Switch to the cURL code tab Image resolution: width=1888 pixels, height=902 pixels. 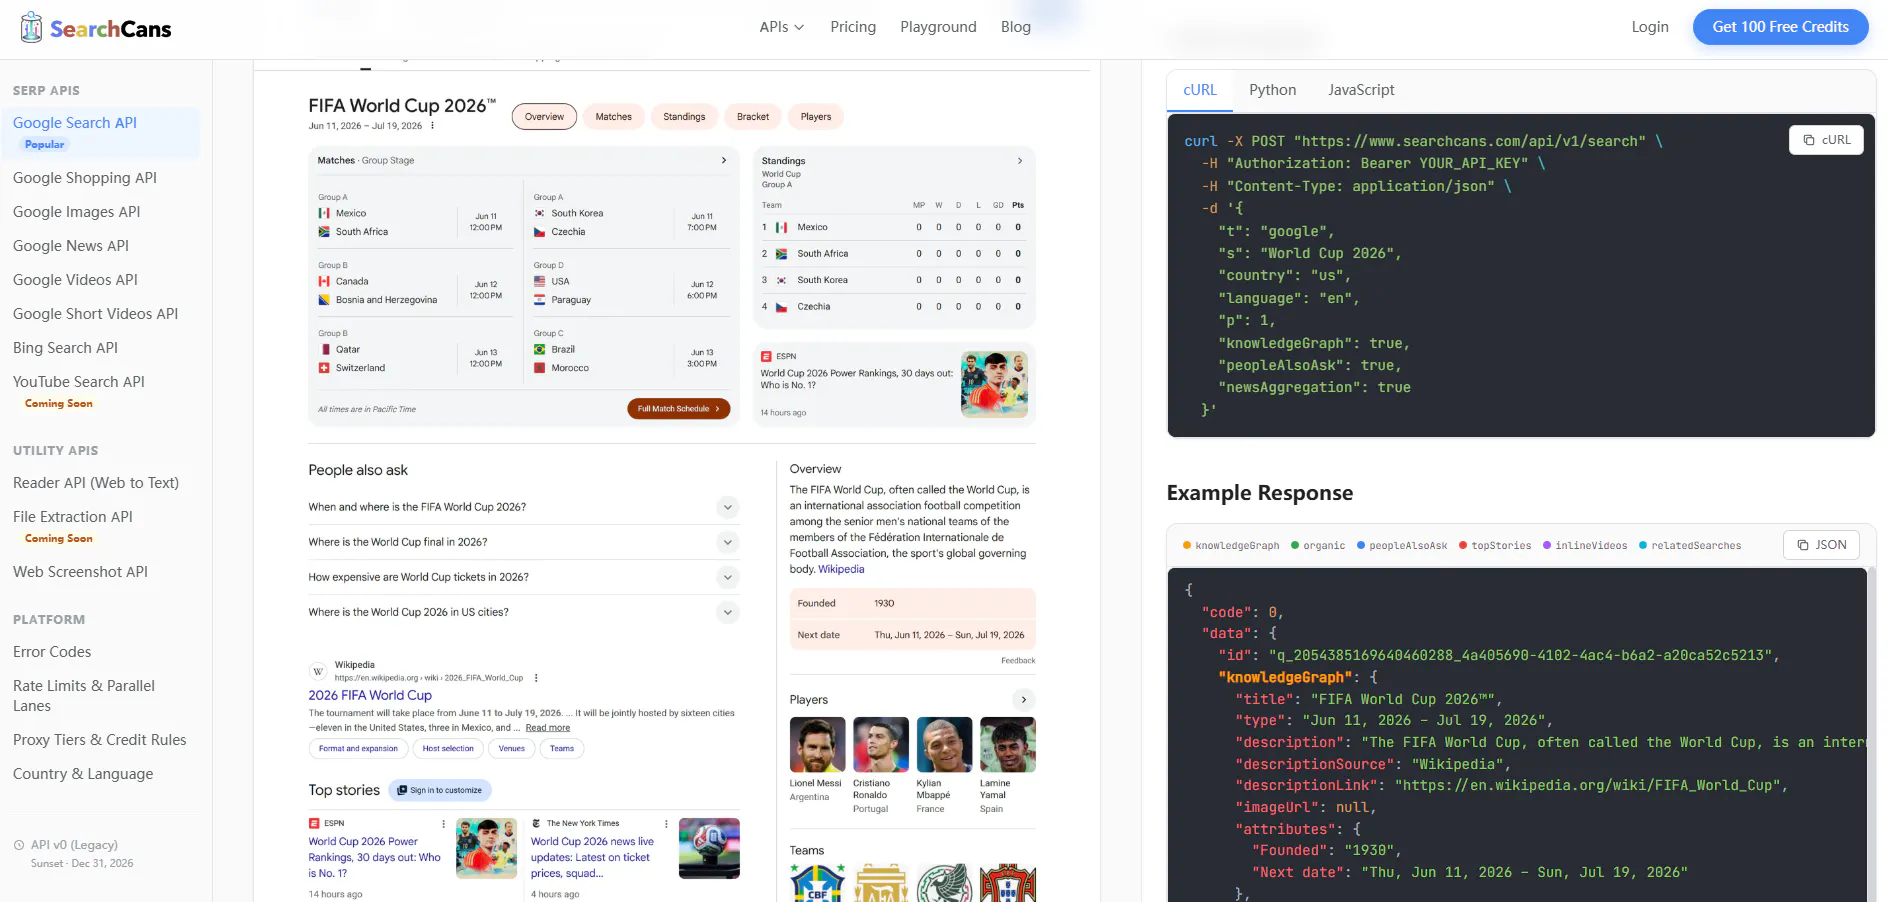[1200, 90]
